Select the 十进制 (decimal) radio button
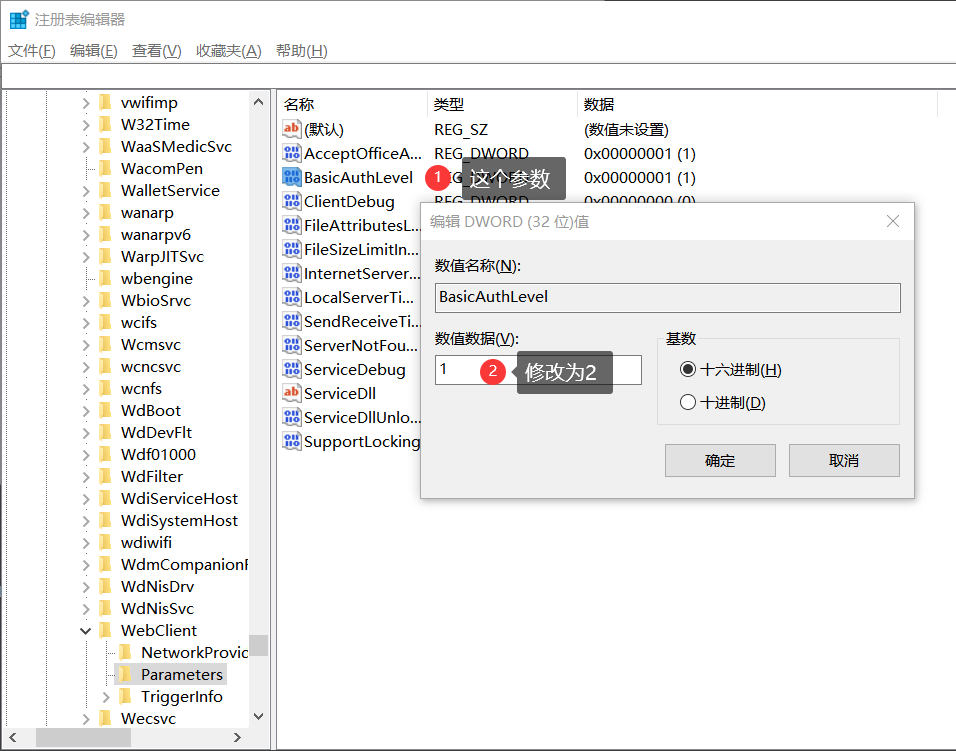The height and width of the screenshot is (751, 956). [x=687, y=403]
